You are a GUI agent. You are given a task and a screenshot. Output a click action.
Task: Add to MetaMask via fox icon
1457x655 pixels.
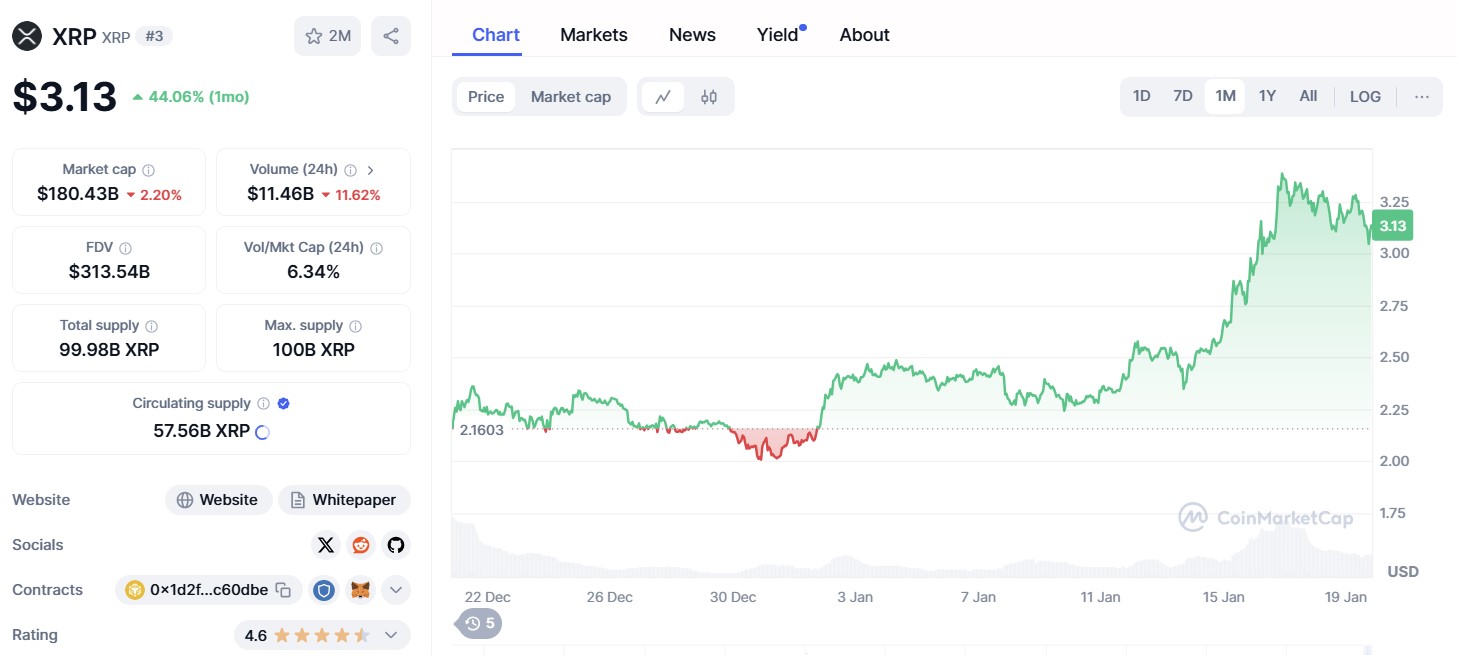click(360, 590)
